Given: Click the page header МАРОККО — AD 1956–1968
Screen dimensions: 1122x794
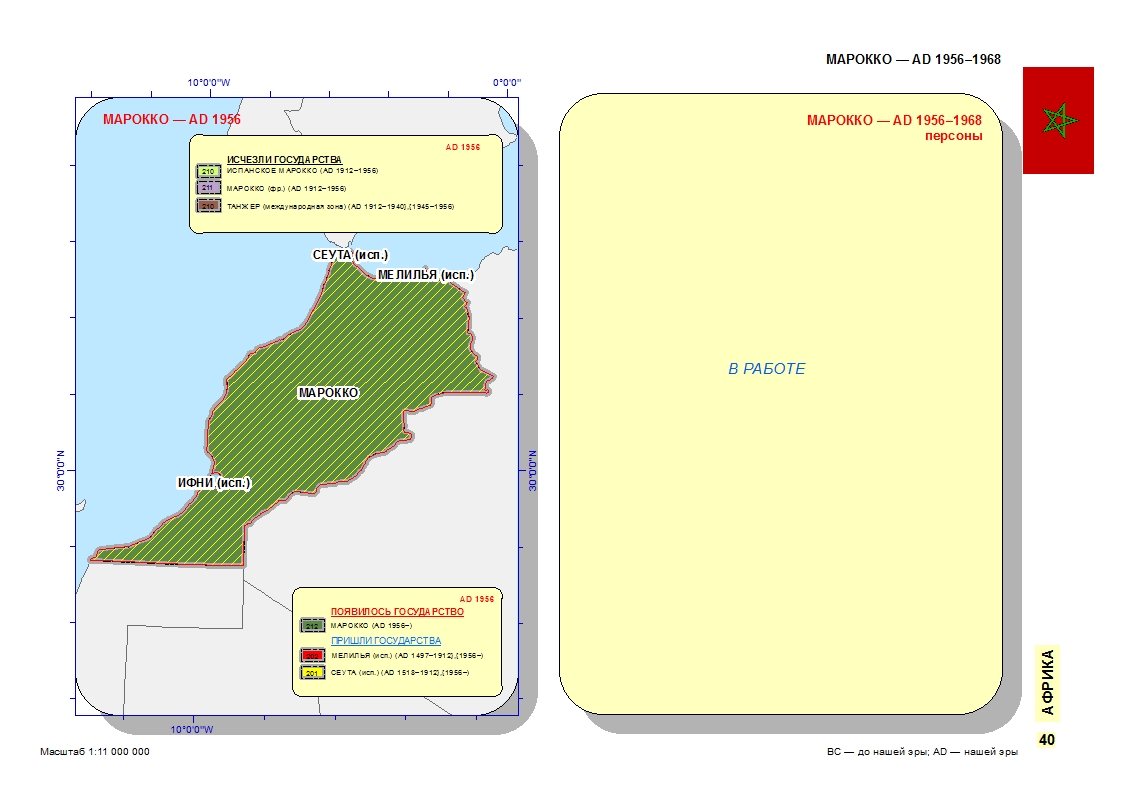Looking at the screenshot, I should (x=913, y=59).
